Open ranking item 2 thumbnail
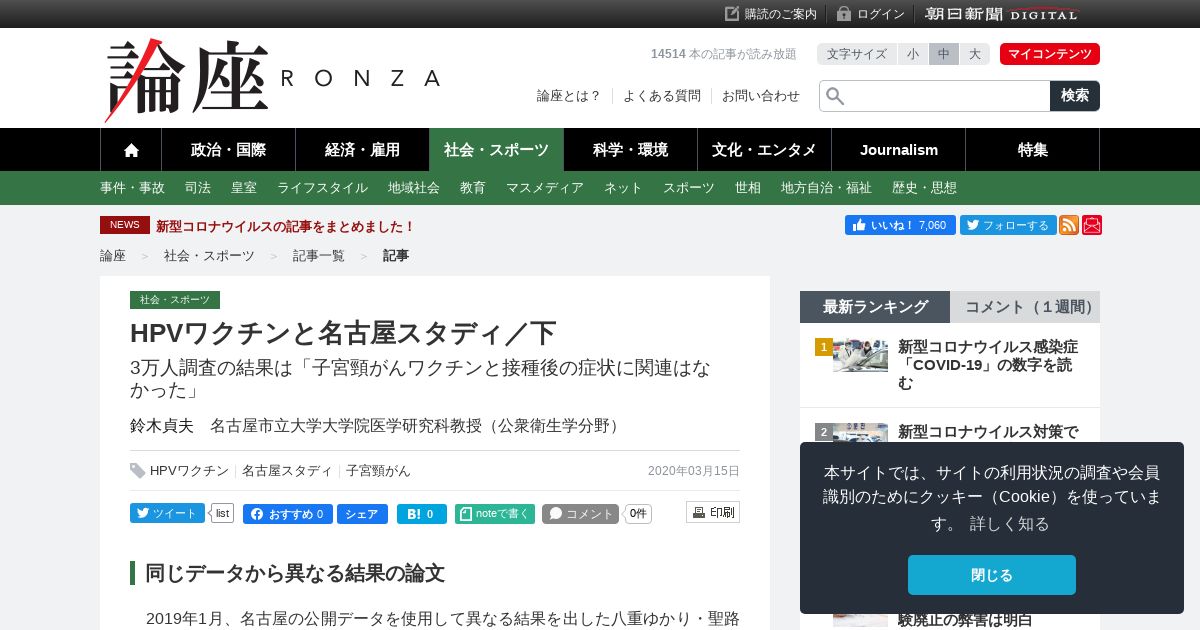The height and width of the screenshot is (630, 1200). click(x=860, y=433)
